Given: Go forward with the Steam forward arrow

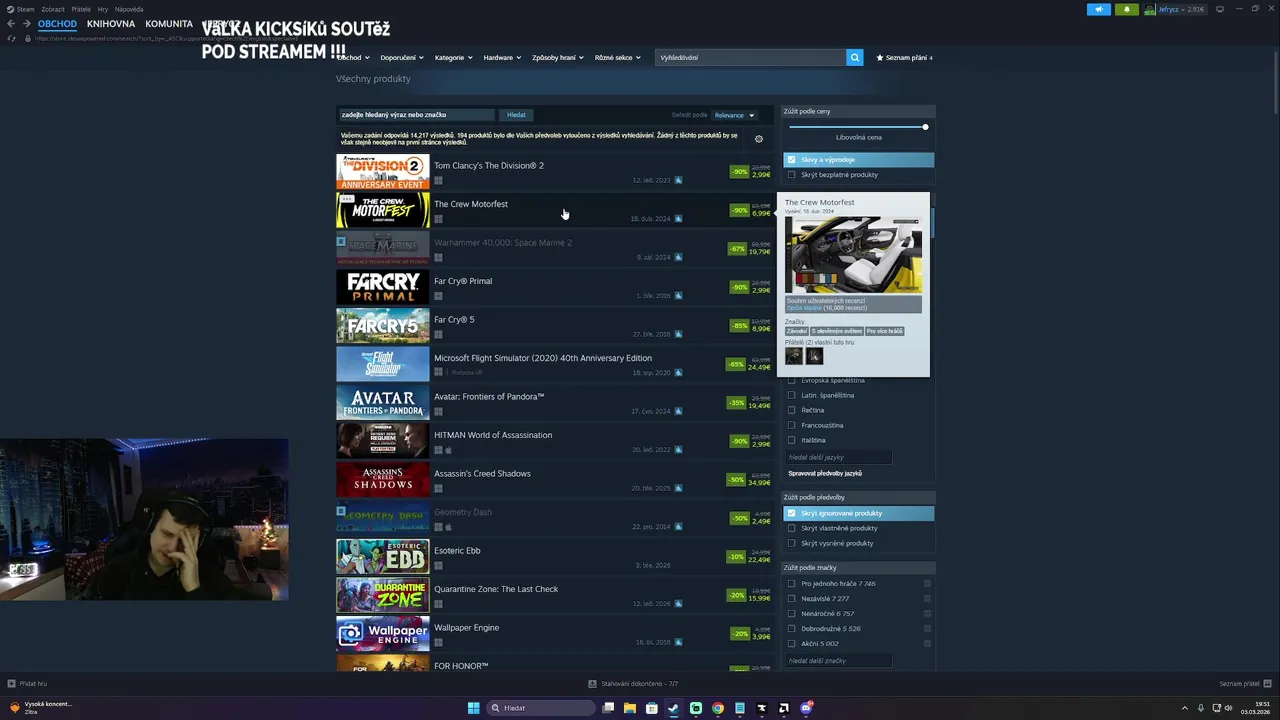Looking at the screenshot, I should 26,24.
